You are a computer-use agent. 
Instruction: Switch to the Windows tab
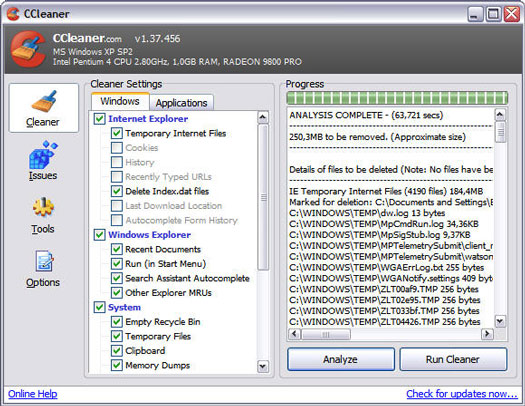click(x=120, y=101)
